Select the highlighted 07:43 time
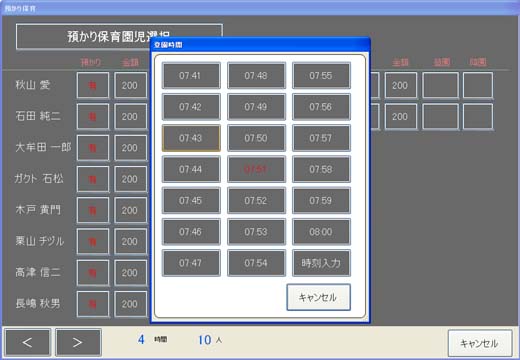 pyautogui.click(x=191, y=138)
